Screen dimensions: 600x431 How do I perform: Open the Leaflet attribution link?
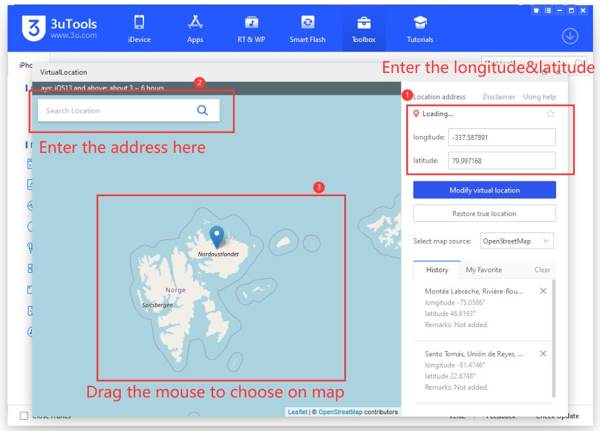(298, 412)
